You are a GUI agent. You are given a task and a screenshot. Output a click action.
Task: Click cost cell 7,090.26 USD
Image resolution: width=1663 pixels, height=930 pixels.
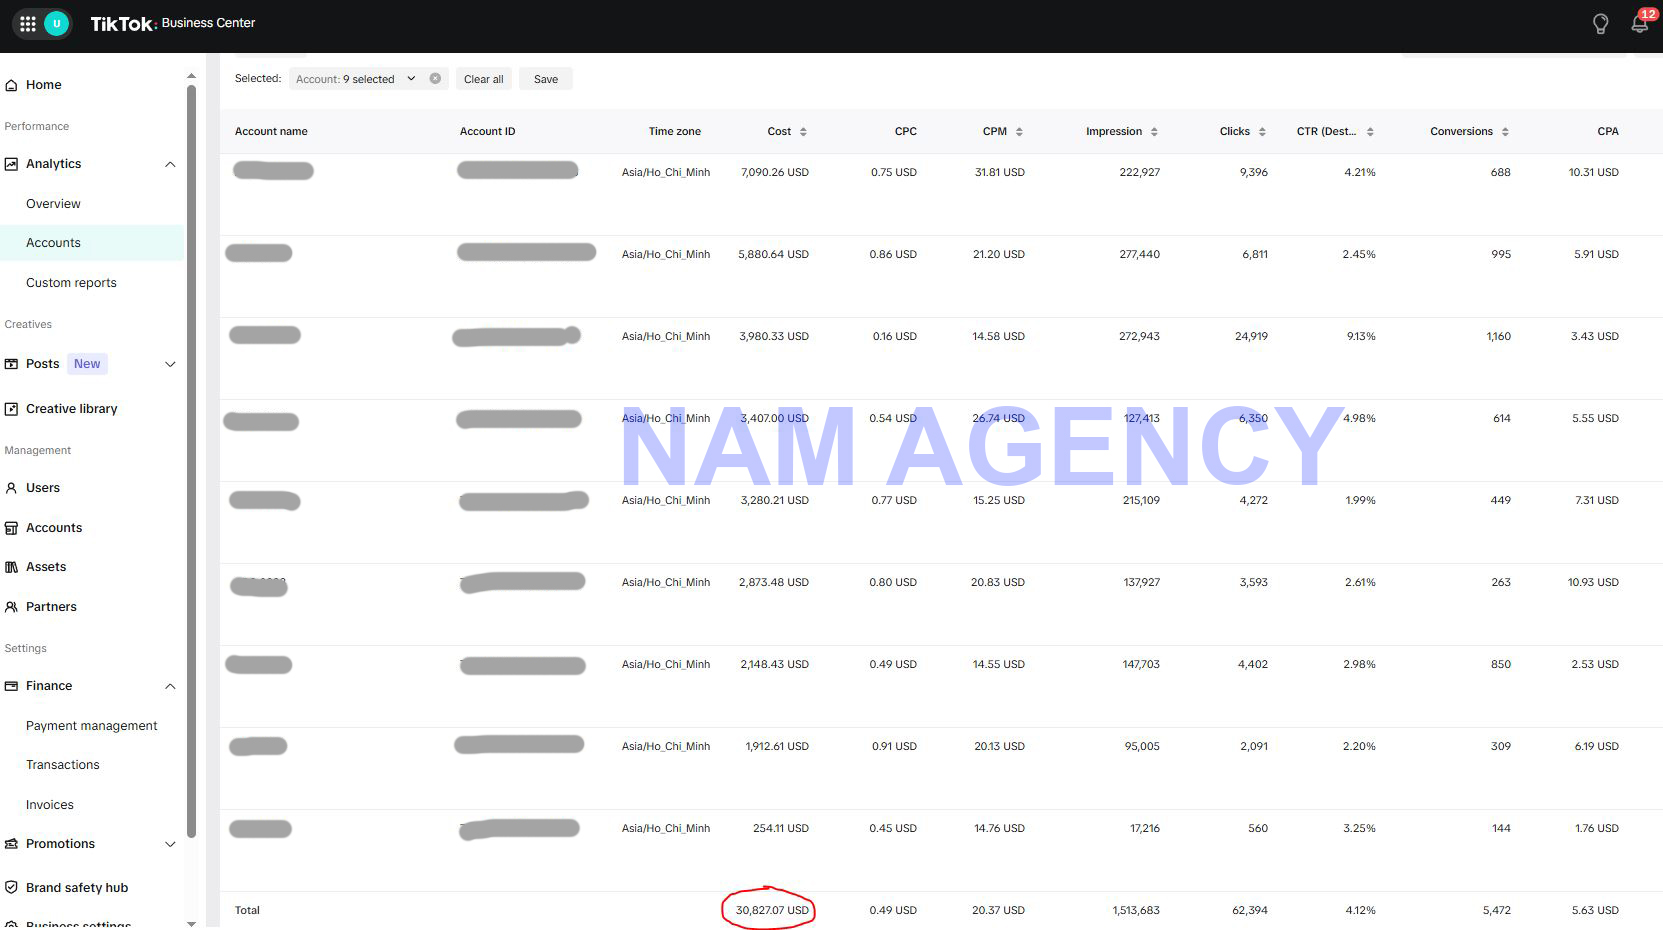[x=775, y=173]
